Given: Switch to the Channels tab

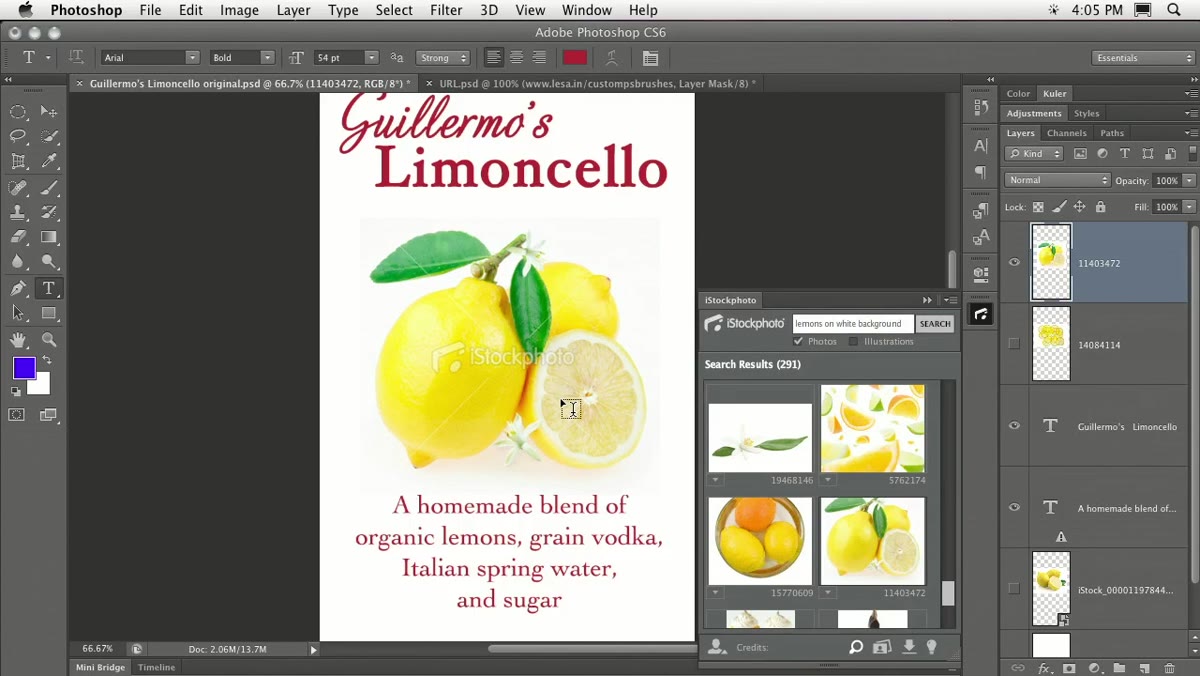Looking at the screenshot, I should click(1067, 133).
